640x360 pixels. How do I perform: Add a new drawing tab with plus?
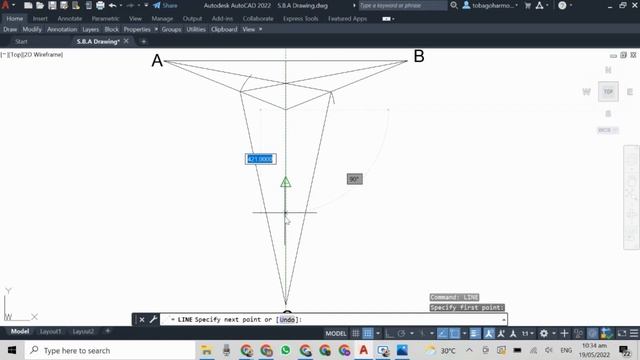(143, 42)
